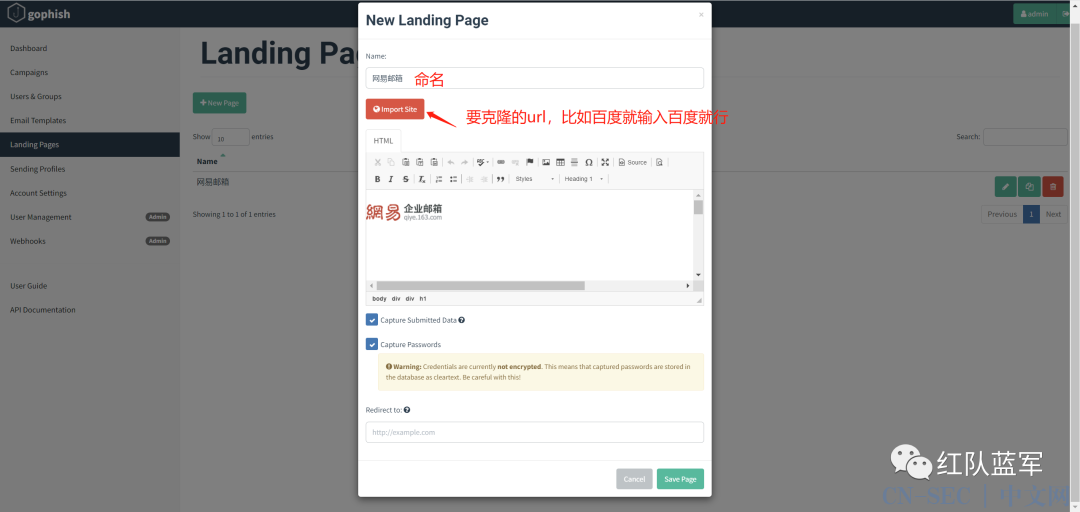Screen dimensions: 1080x512
Task: Click help icon beside Capture Submitted Data
Action: click(x=461, y=320)
